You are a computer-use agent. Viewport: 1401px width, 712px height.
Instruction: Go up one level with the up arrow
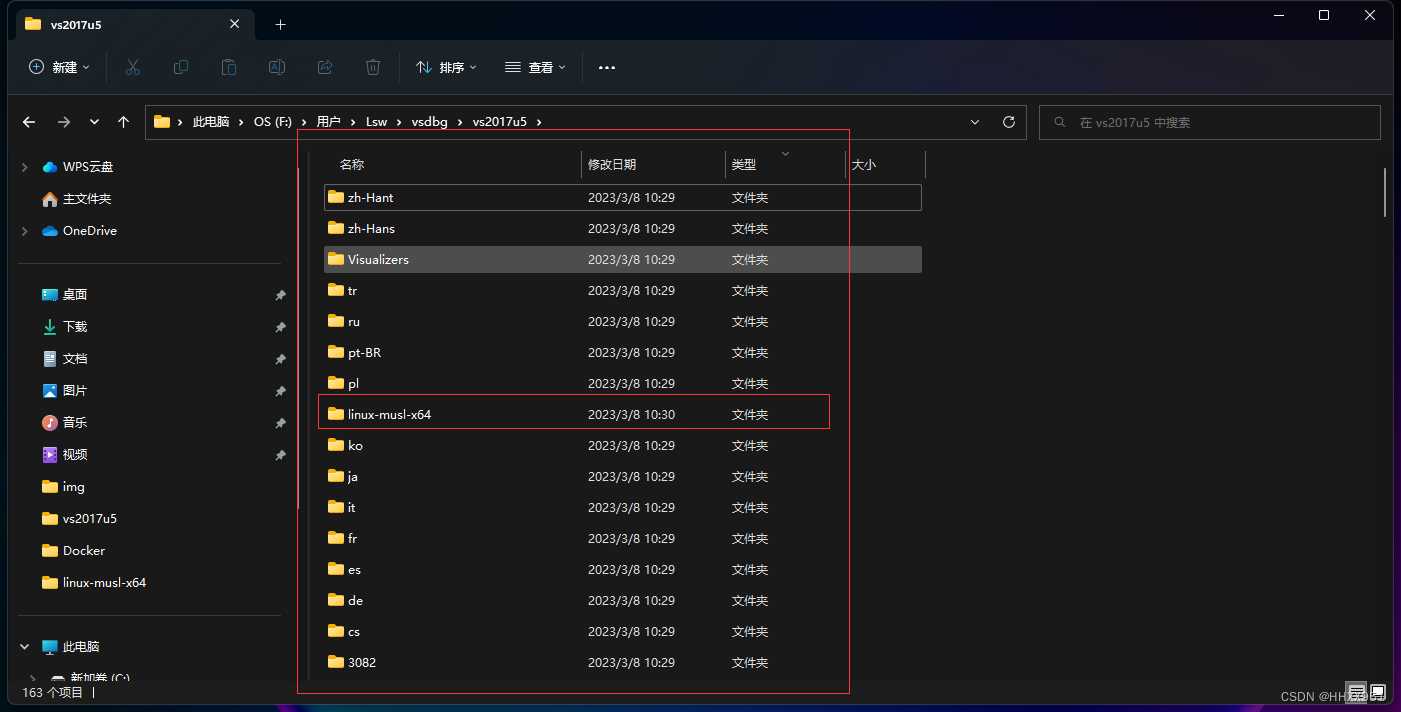(x=122, y=121)
